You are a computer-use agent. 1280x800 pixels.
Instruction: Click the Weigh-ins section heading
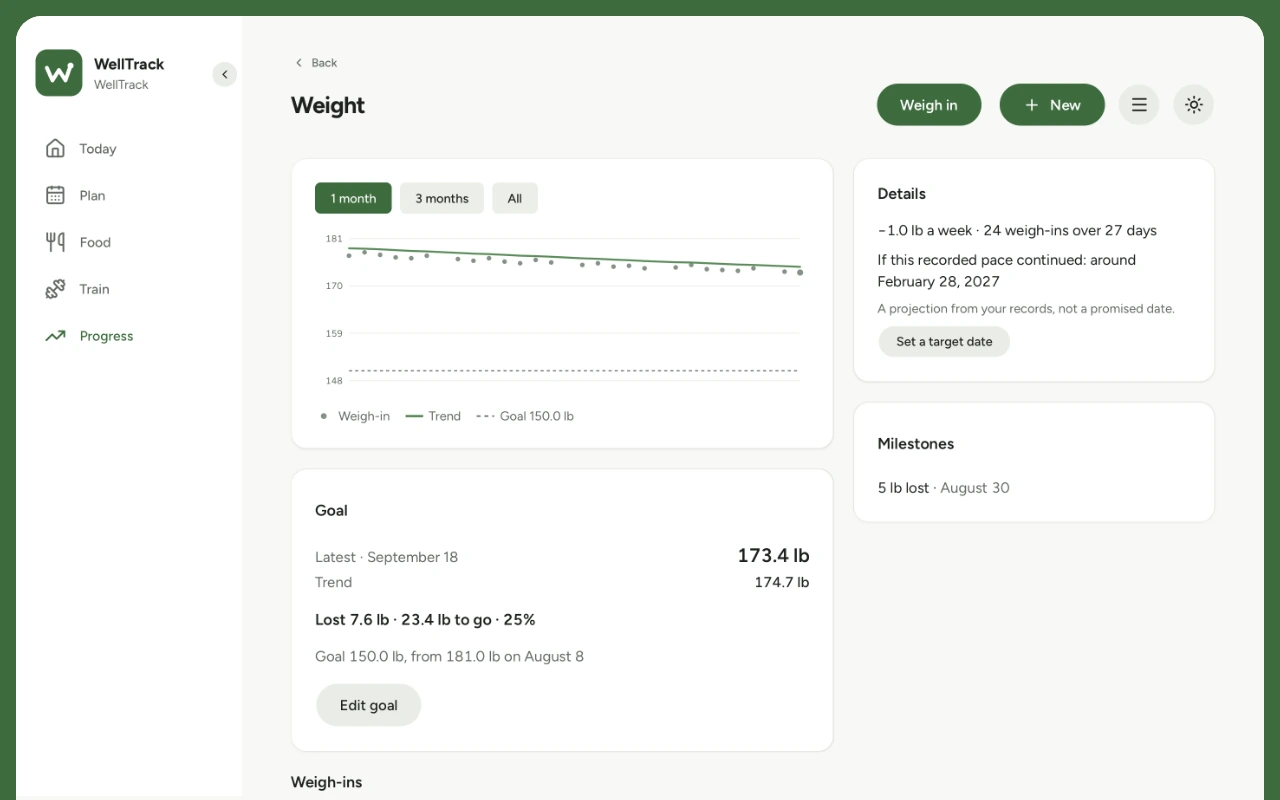click(x=326, y=782)
